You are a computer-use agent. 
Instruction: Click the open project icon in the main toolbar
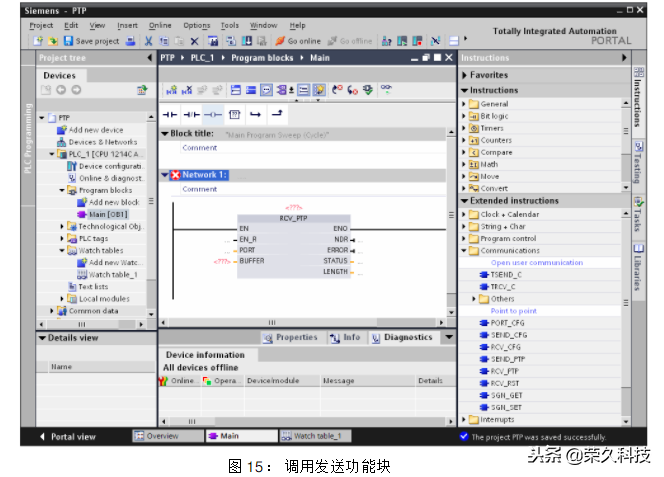click(x=53, y=41)
